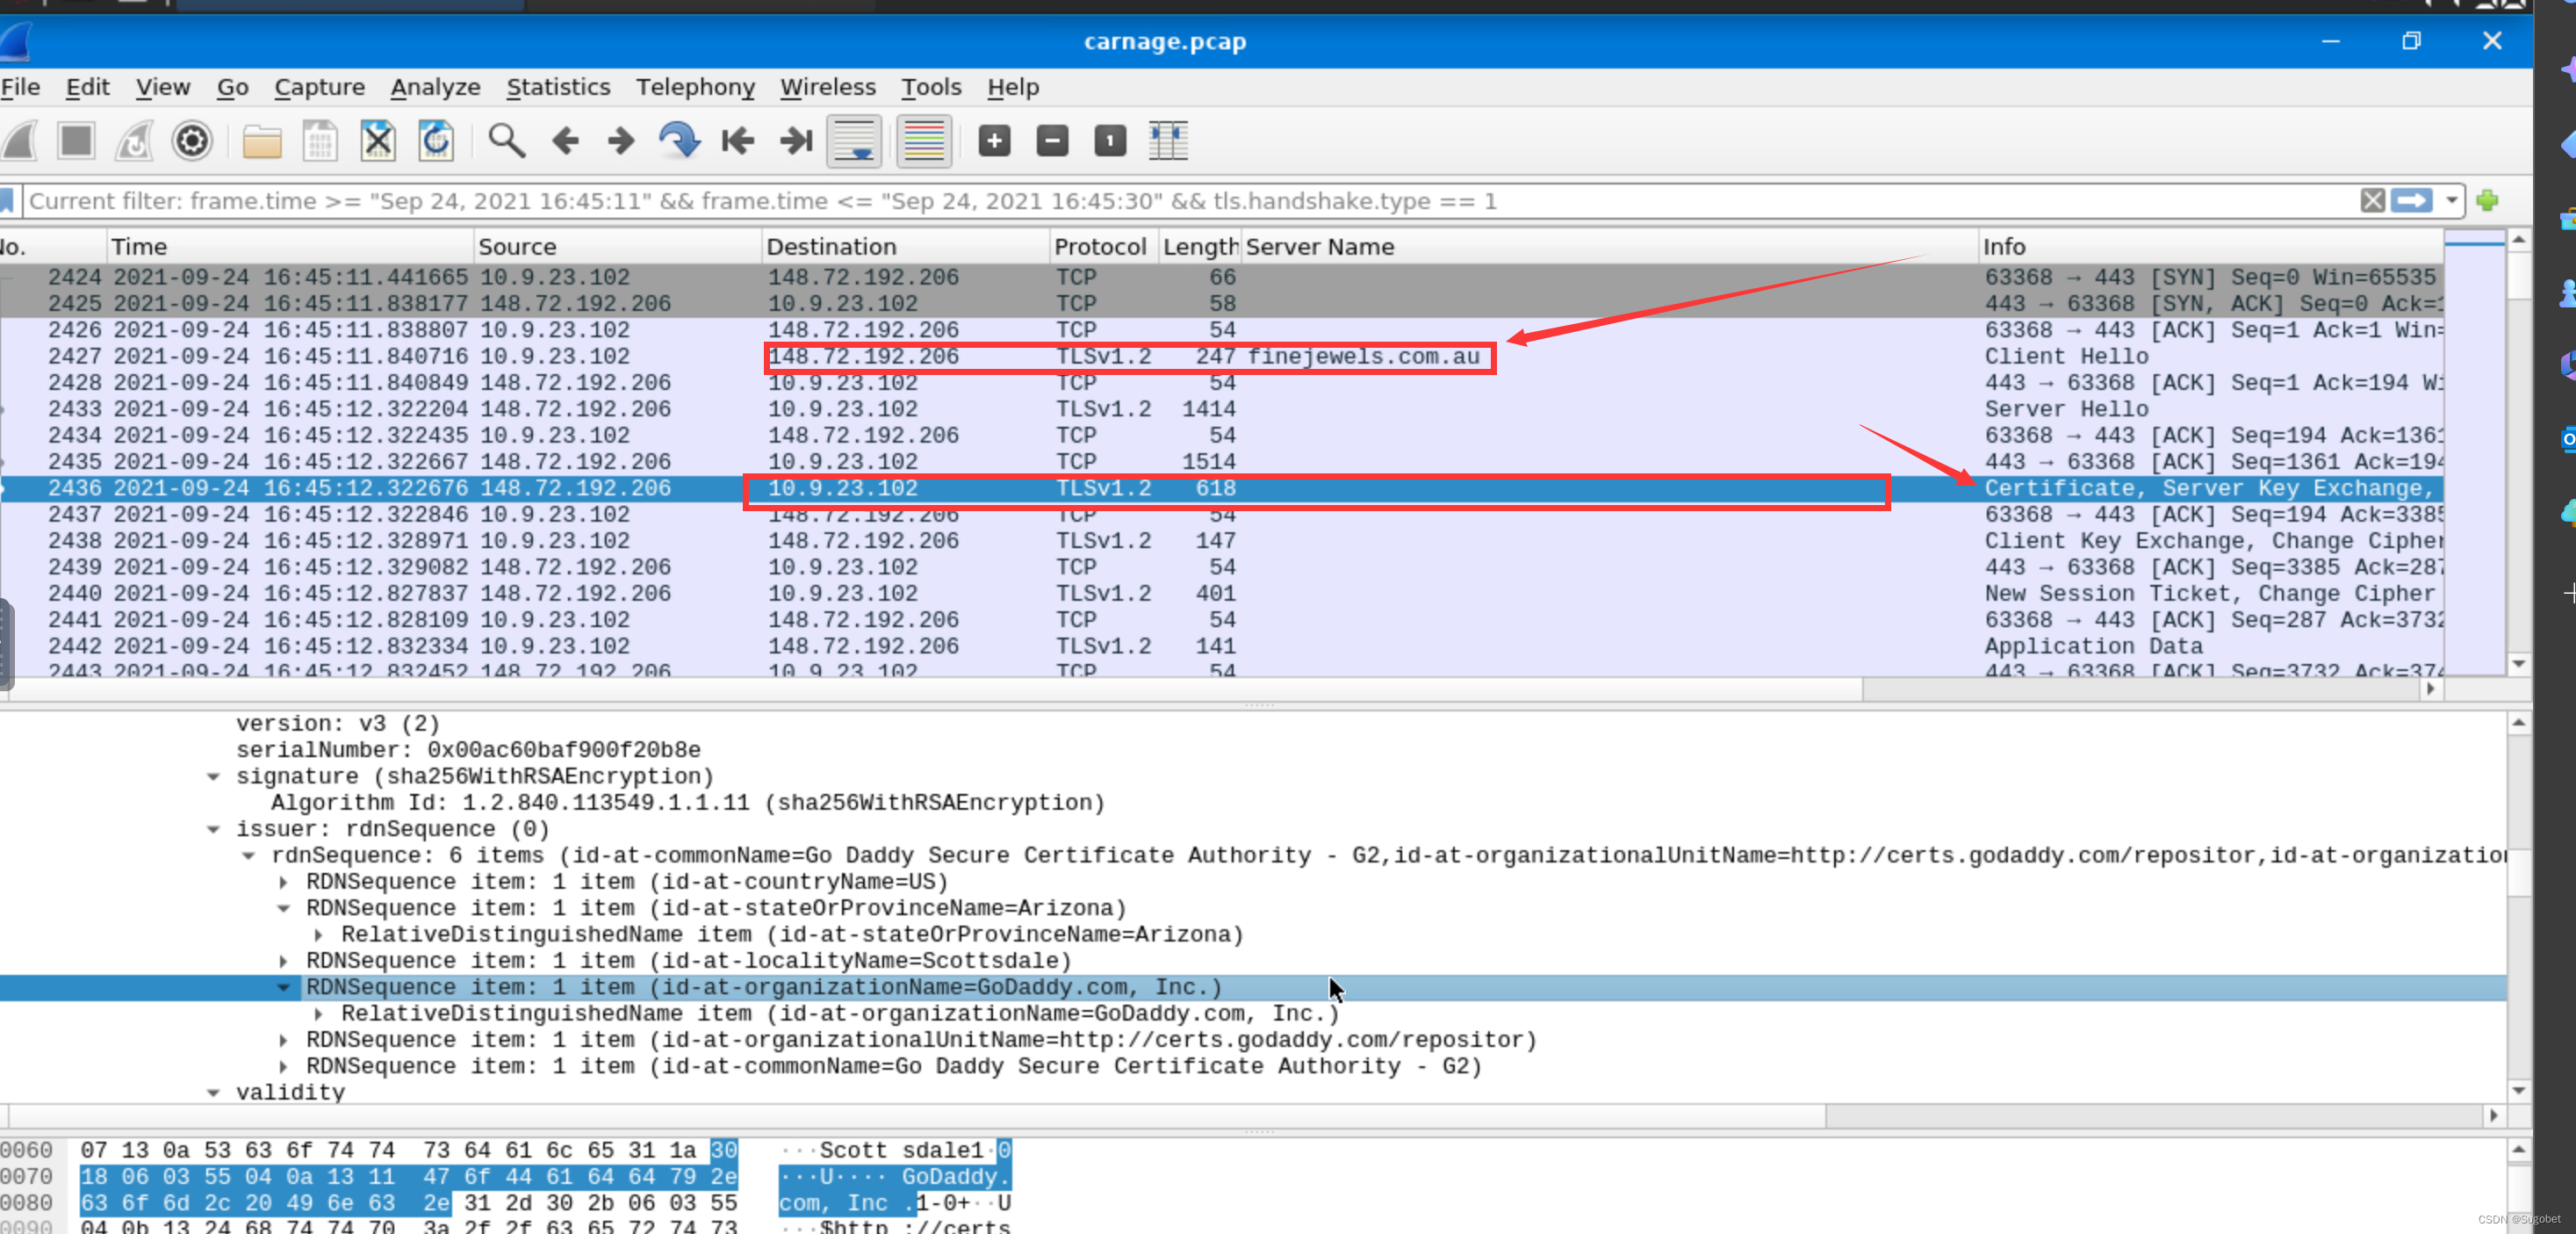Toggle packet list colorization
The image size is (2576, 1234).
point(924,141)
